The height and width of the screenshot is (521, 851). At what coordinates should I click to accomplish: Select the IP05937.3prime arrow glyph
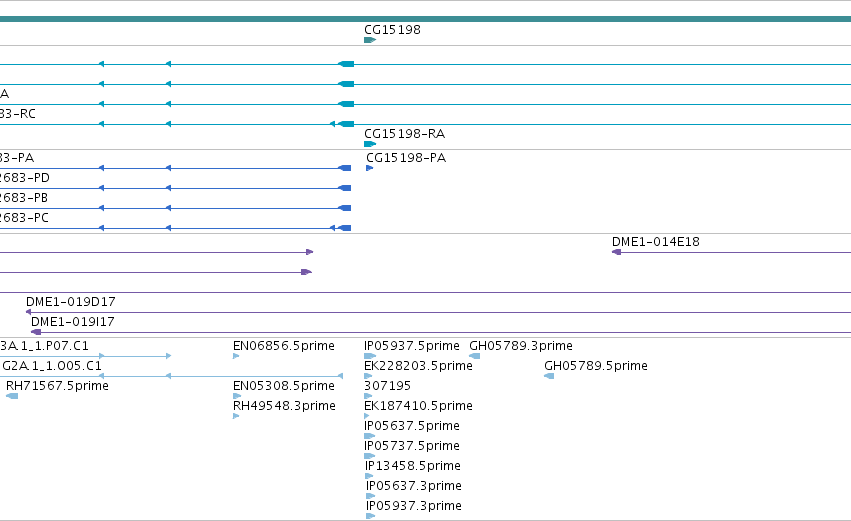[x=371, y=516]
